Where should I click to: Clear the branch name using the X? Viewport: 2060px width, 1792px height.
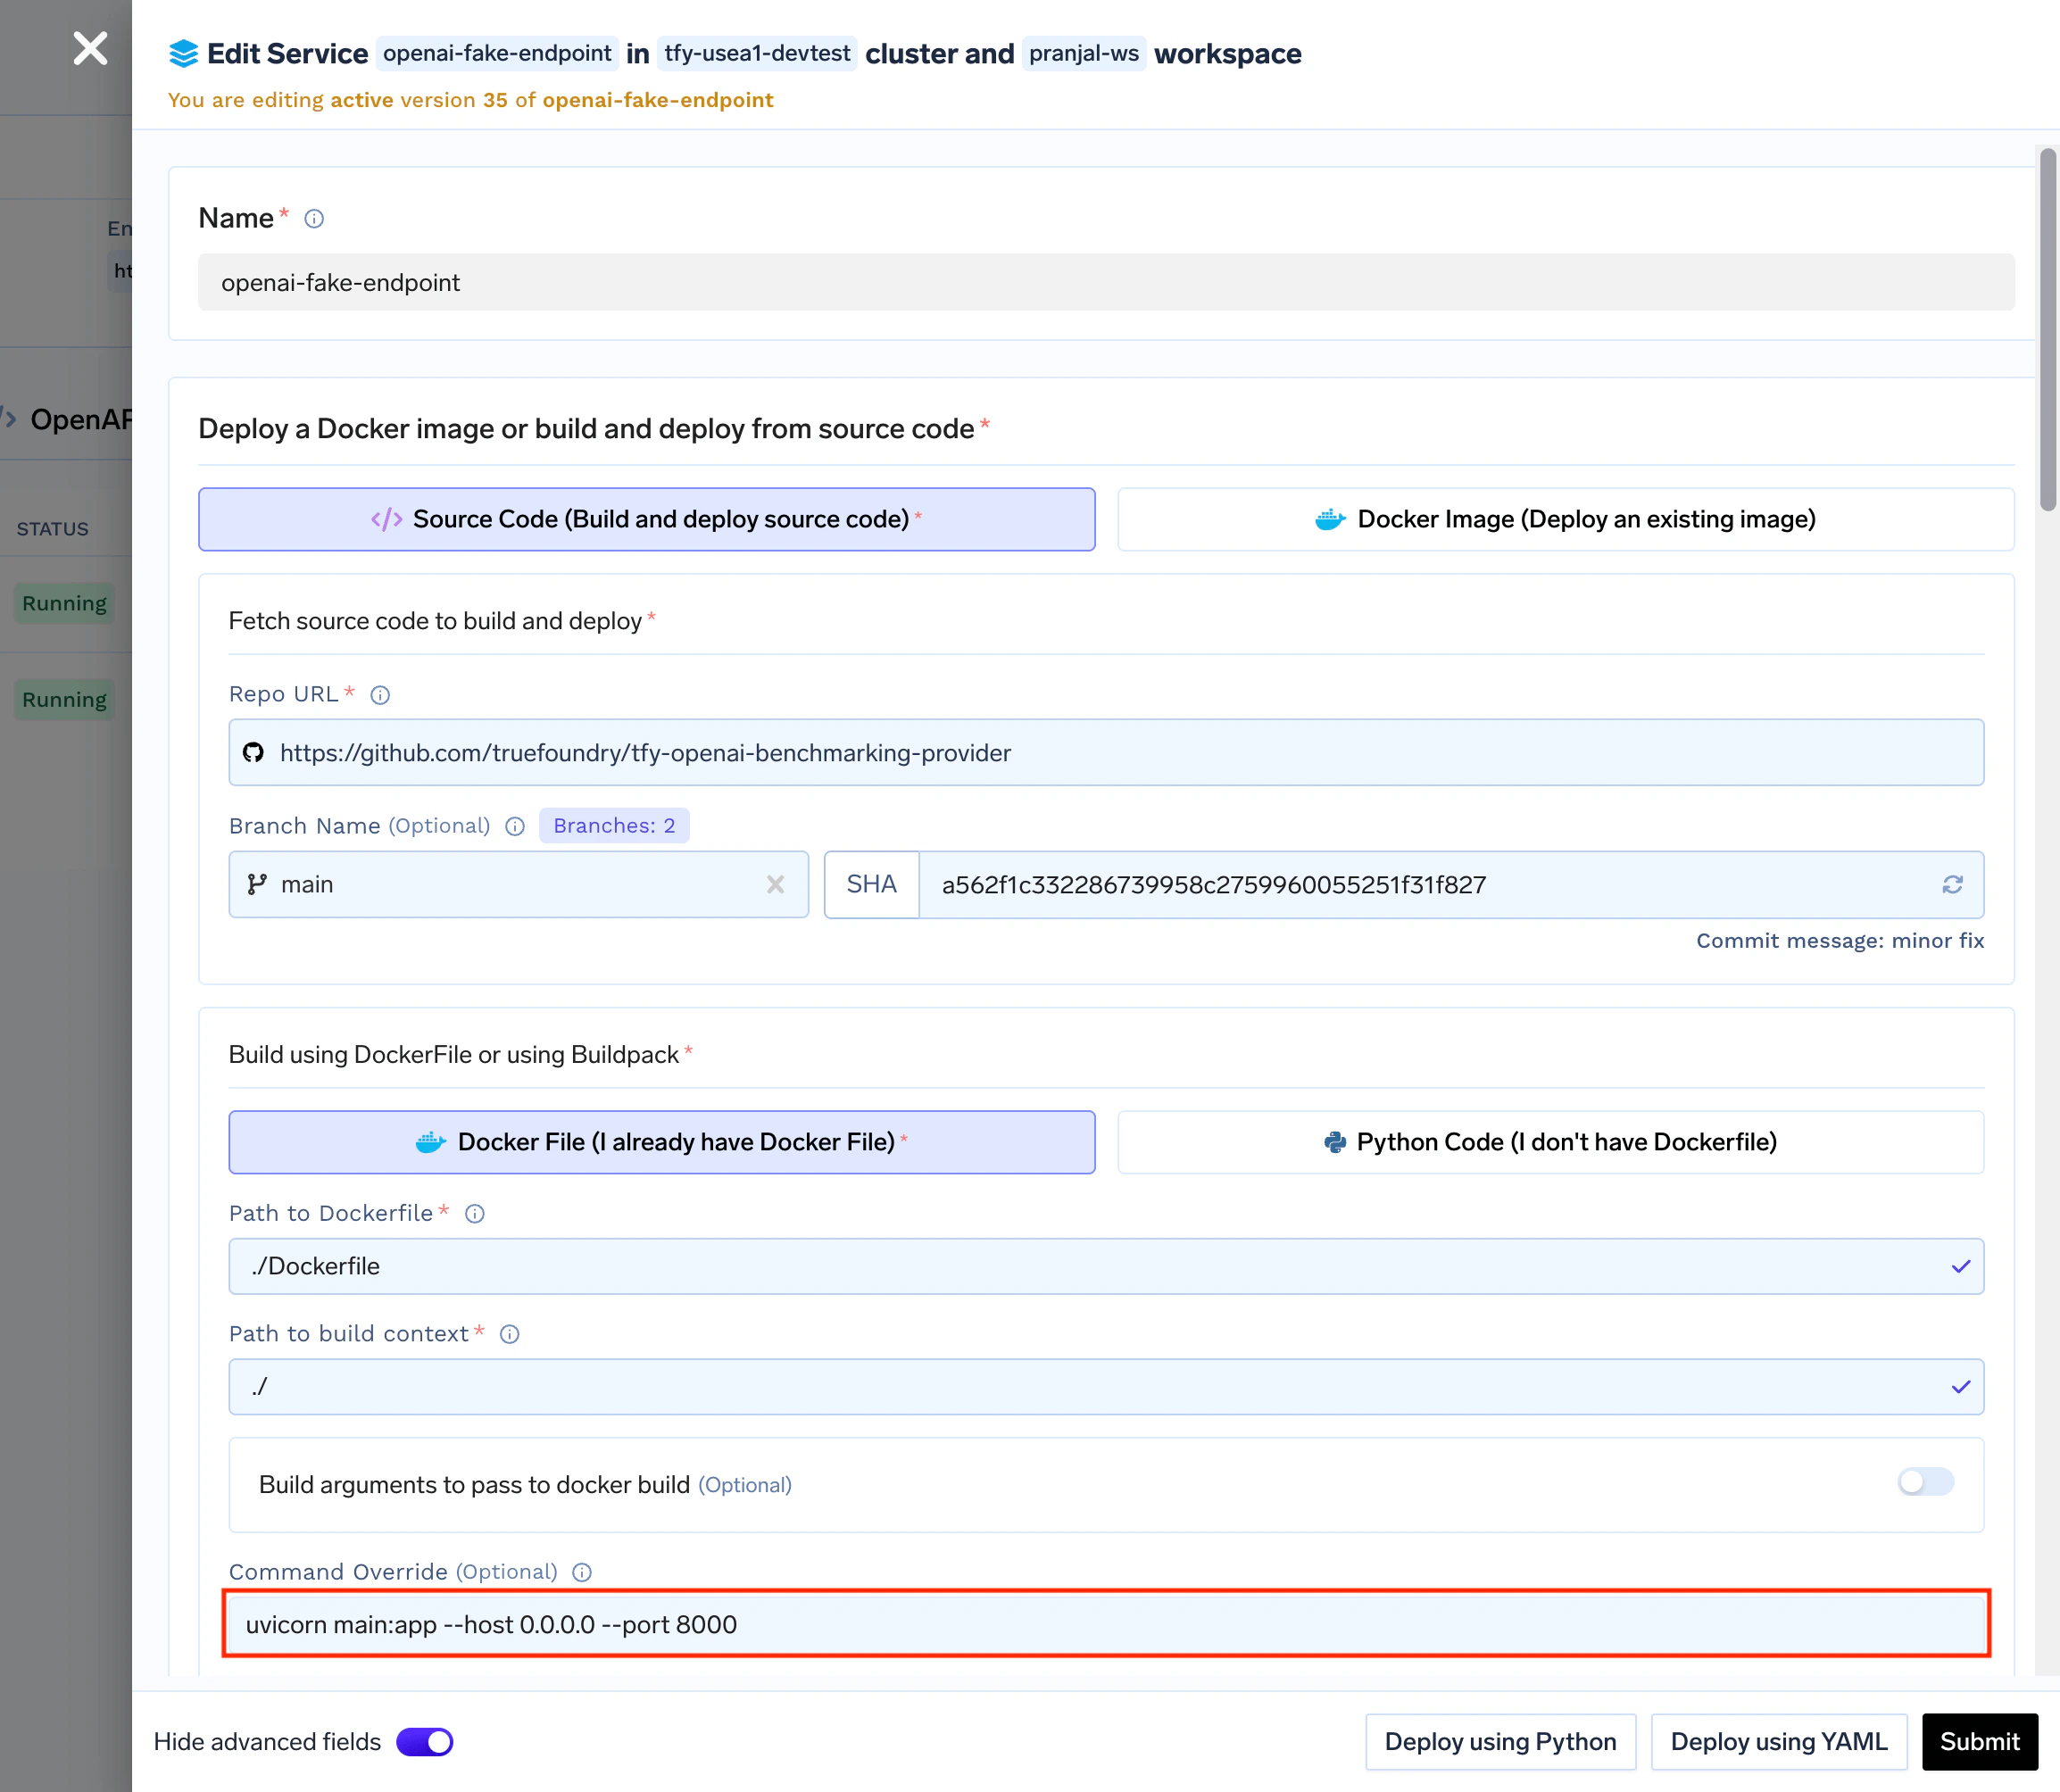point(776,884)
